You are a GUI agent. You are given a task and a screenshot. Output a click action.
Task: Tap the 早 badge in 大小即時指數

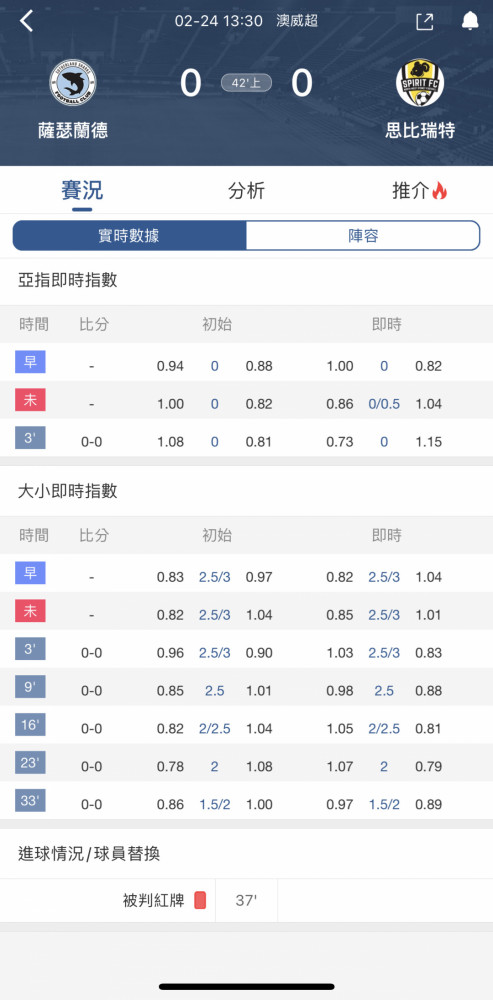30,573
